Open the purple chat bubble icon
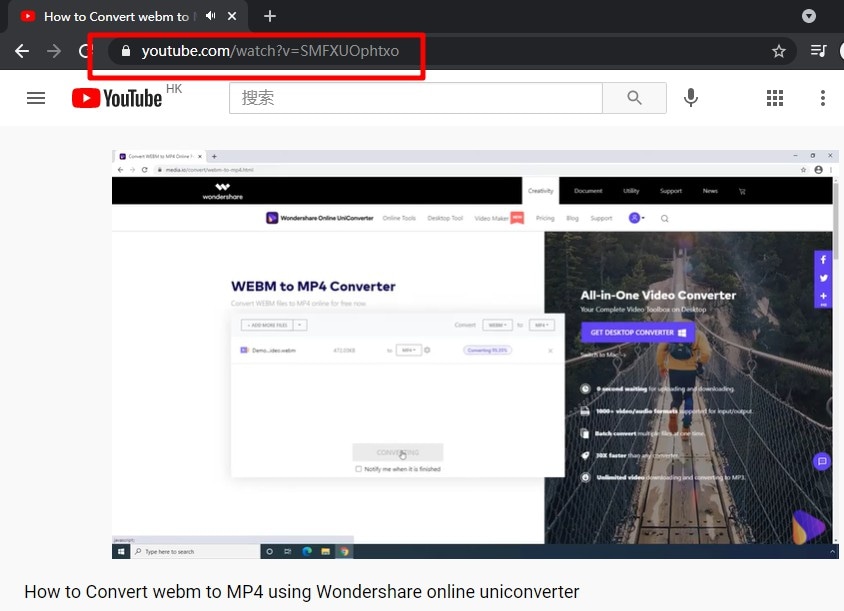Viewport: 844px width, 611px height. tap(821, 461)
